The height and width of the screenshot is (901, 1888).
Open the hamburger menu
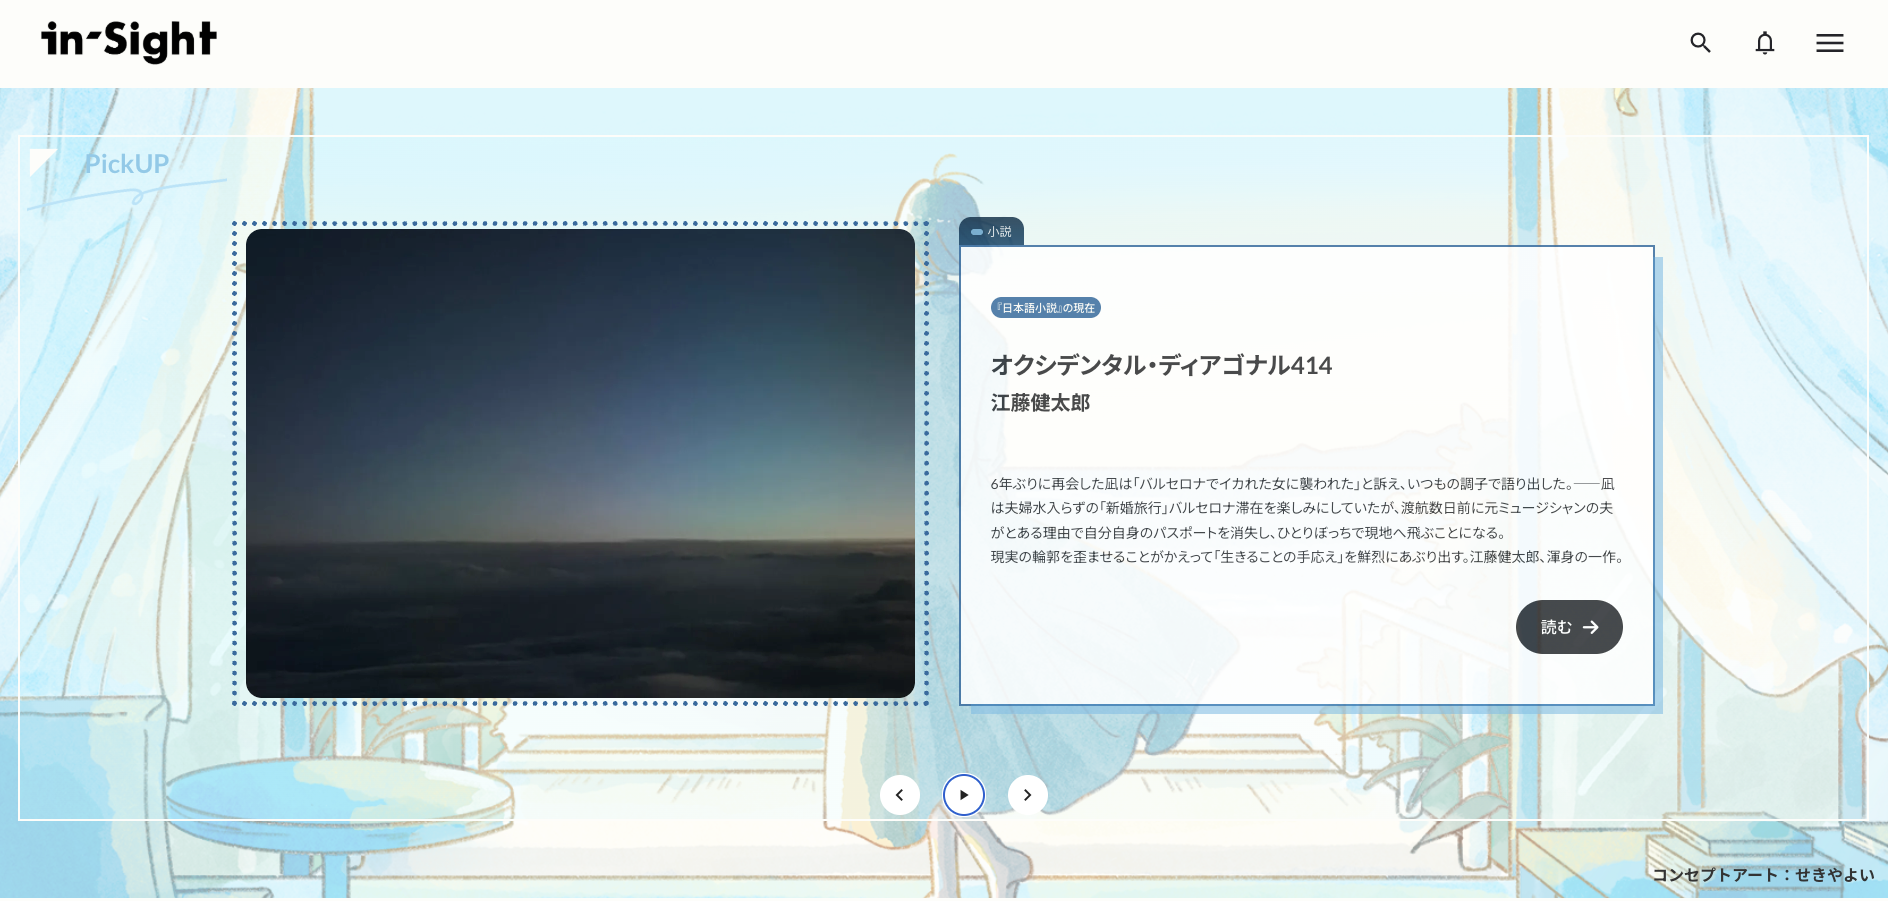[1830, 43]
